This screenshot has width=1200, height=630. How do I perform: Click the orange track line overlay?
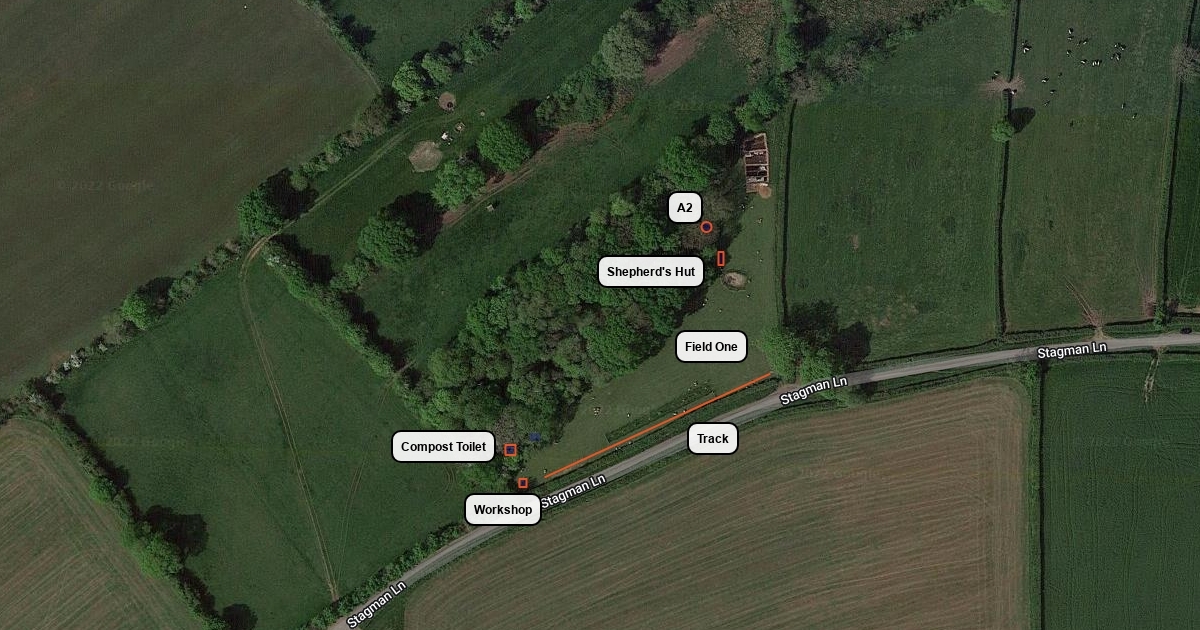tap(658, 426)
